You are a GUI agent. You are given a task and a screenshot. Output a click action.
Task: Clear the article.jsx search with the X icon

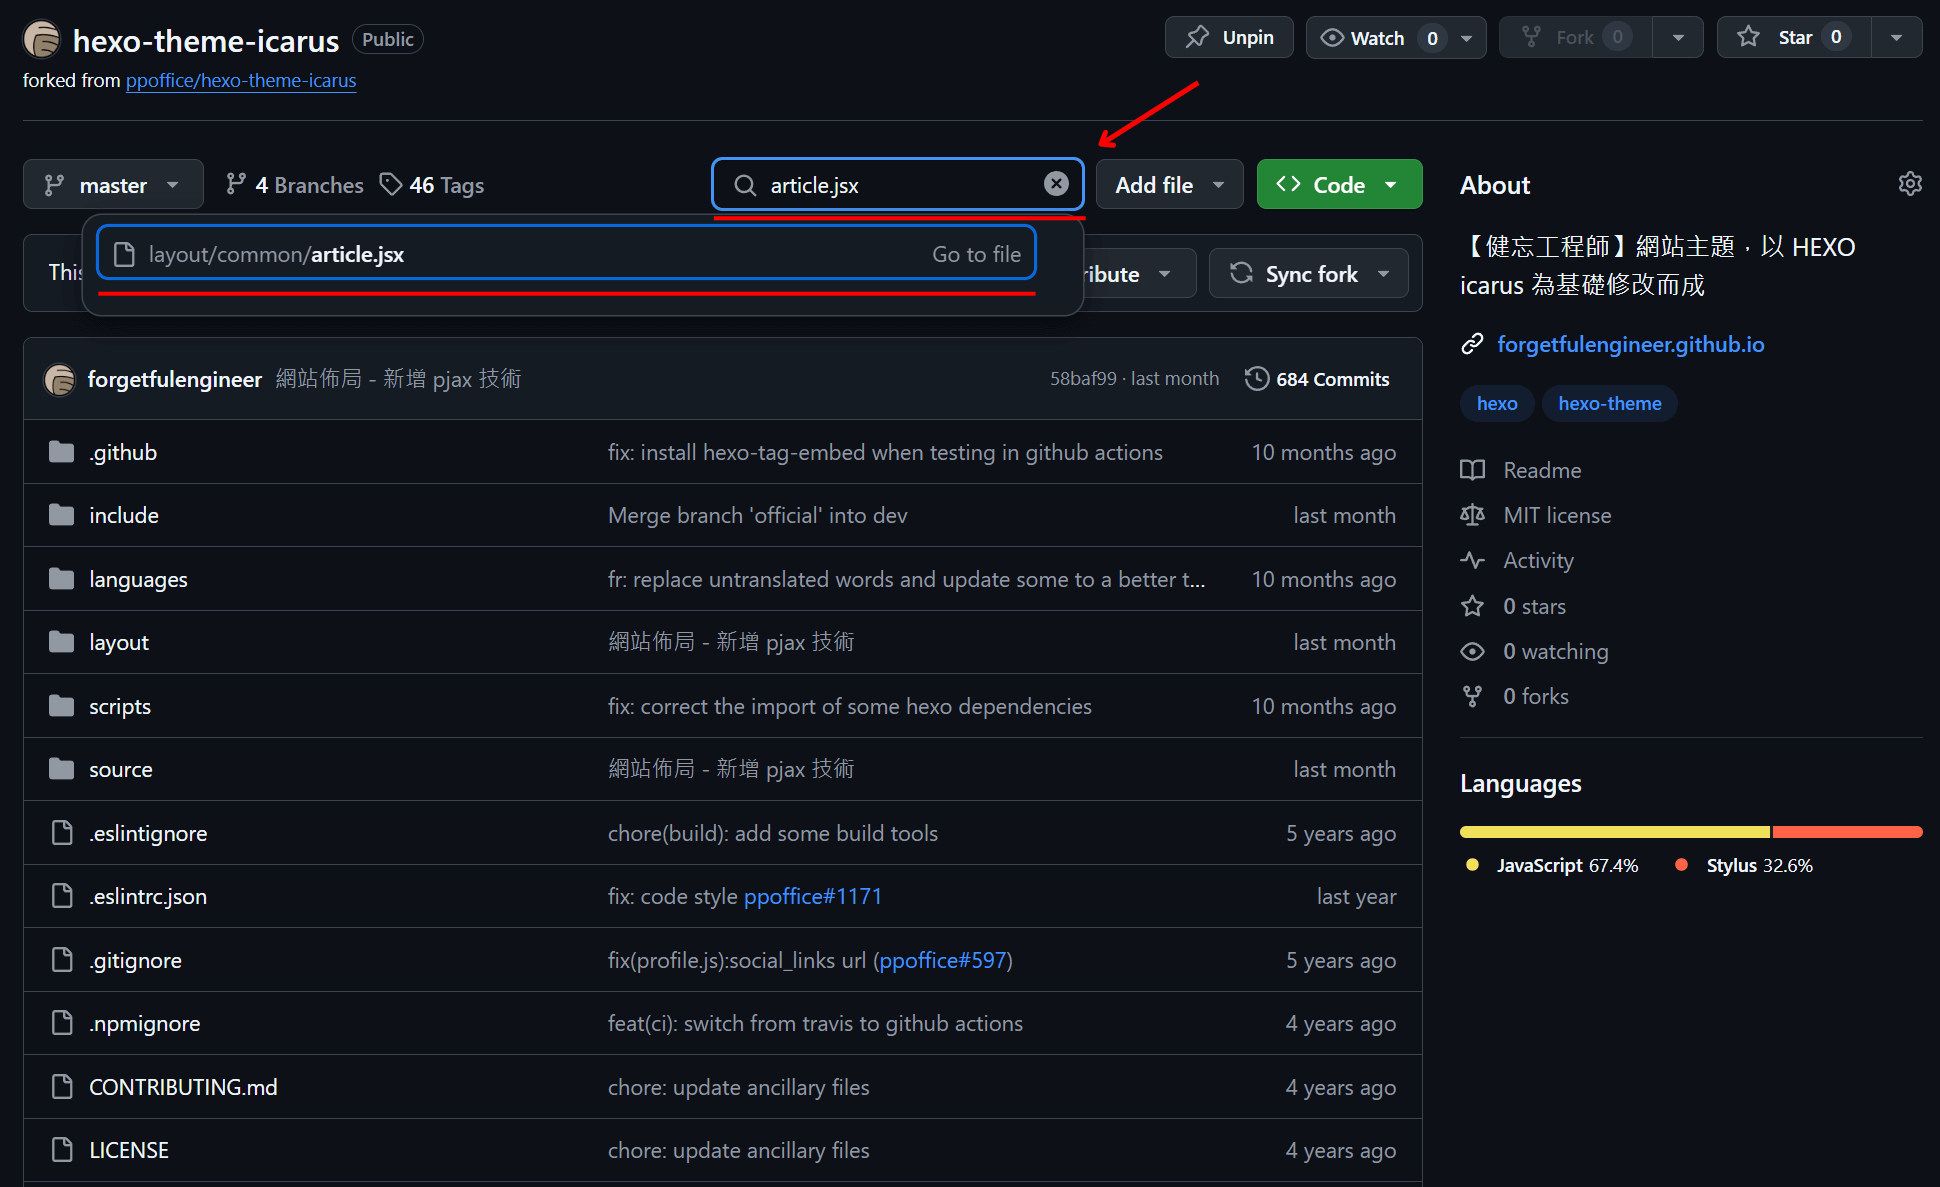[1056, 184]
